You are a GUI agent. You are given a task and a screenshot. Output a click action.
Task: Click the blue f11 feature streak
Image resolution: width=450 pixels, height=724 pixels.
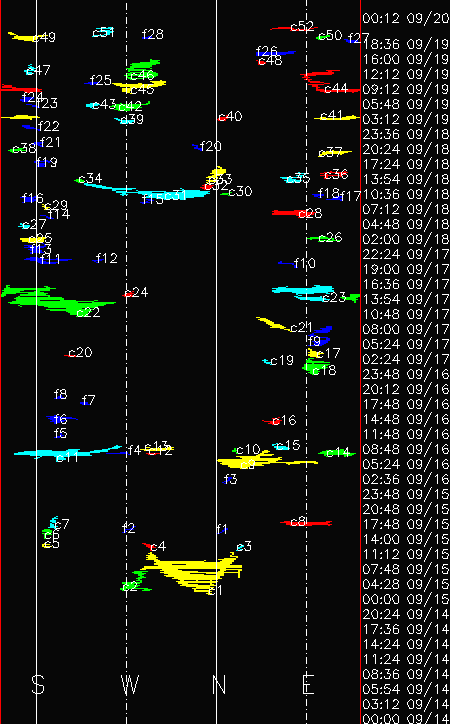48,260
